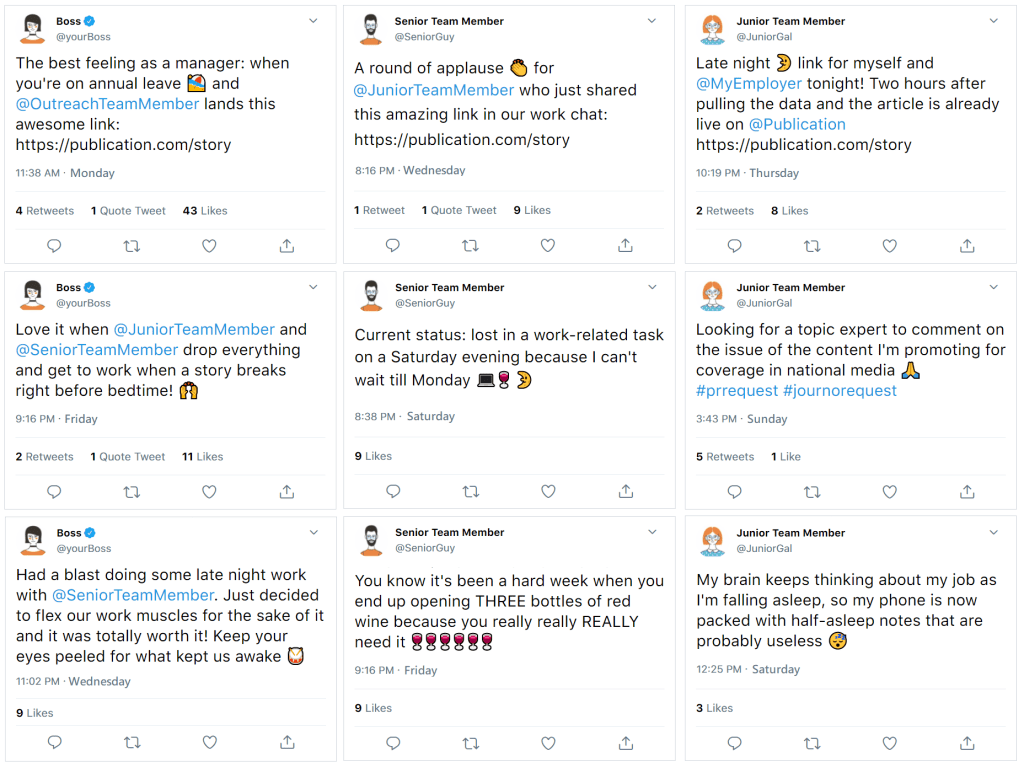
Task: Retweet the topic expert request tweet
Action: [x=812, y=492]
